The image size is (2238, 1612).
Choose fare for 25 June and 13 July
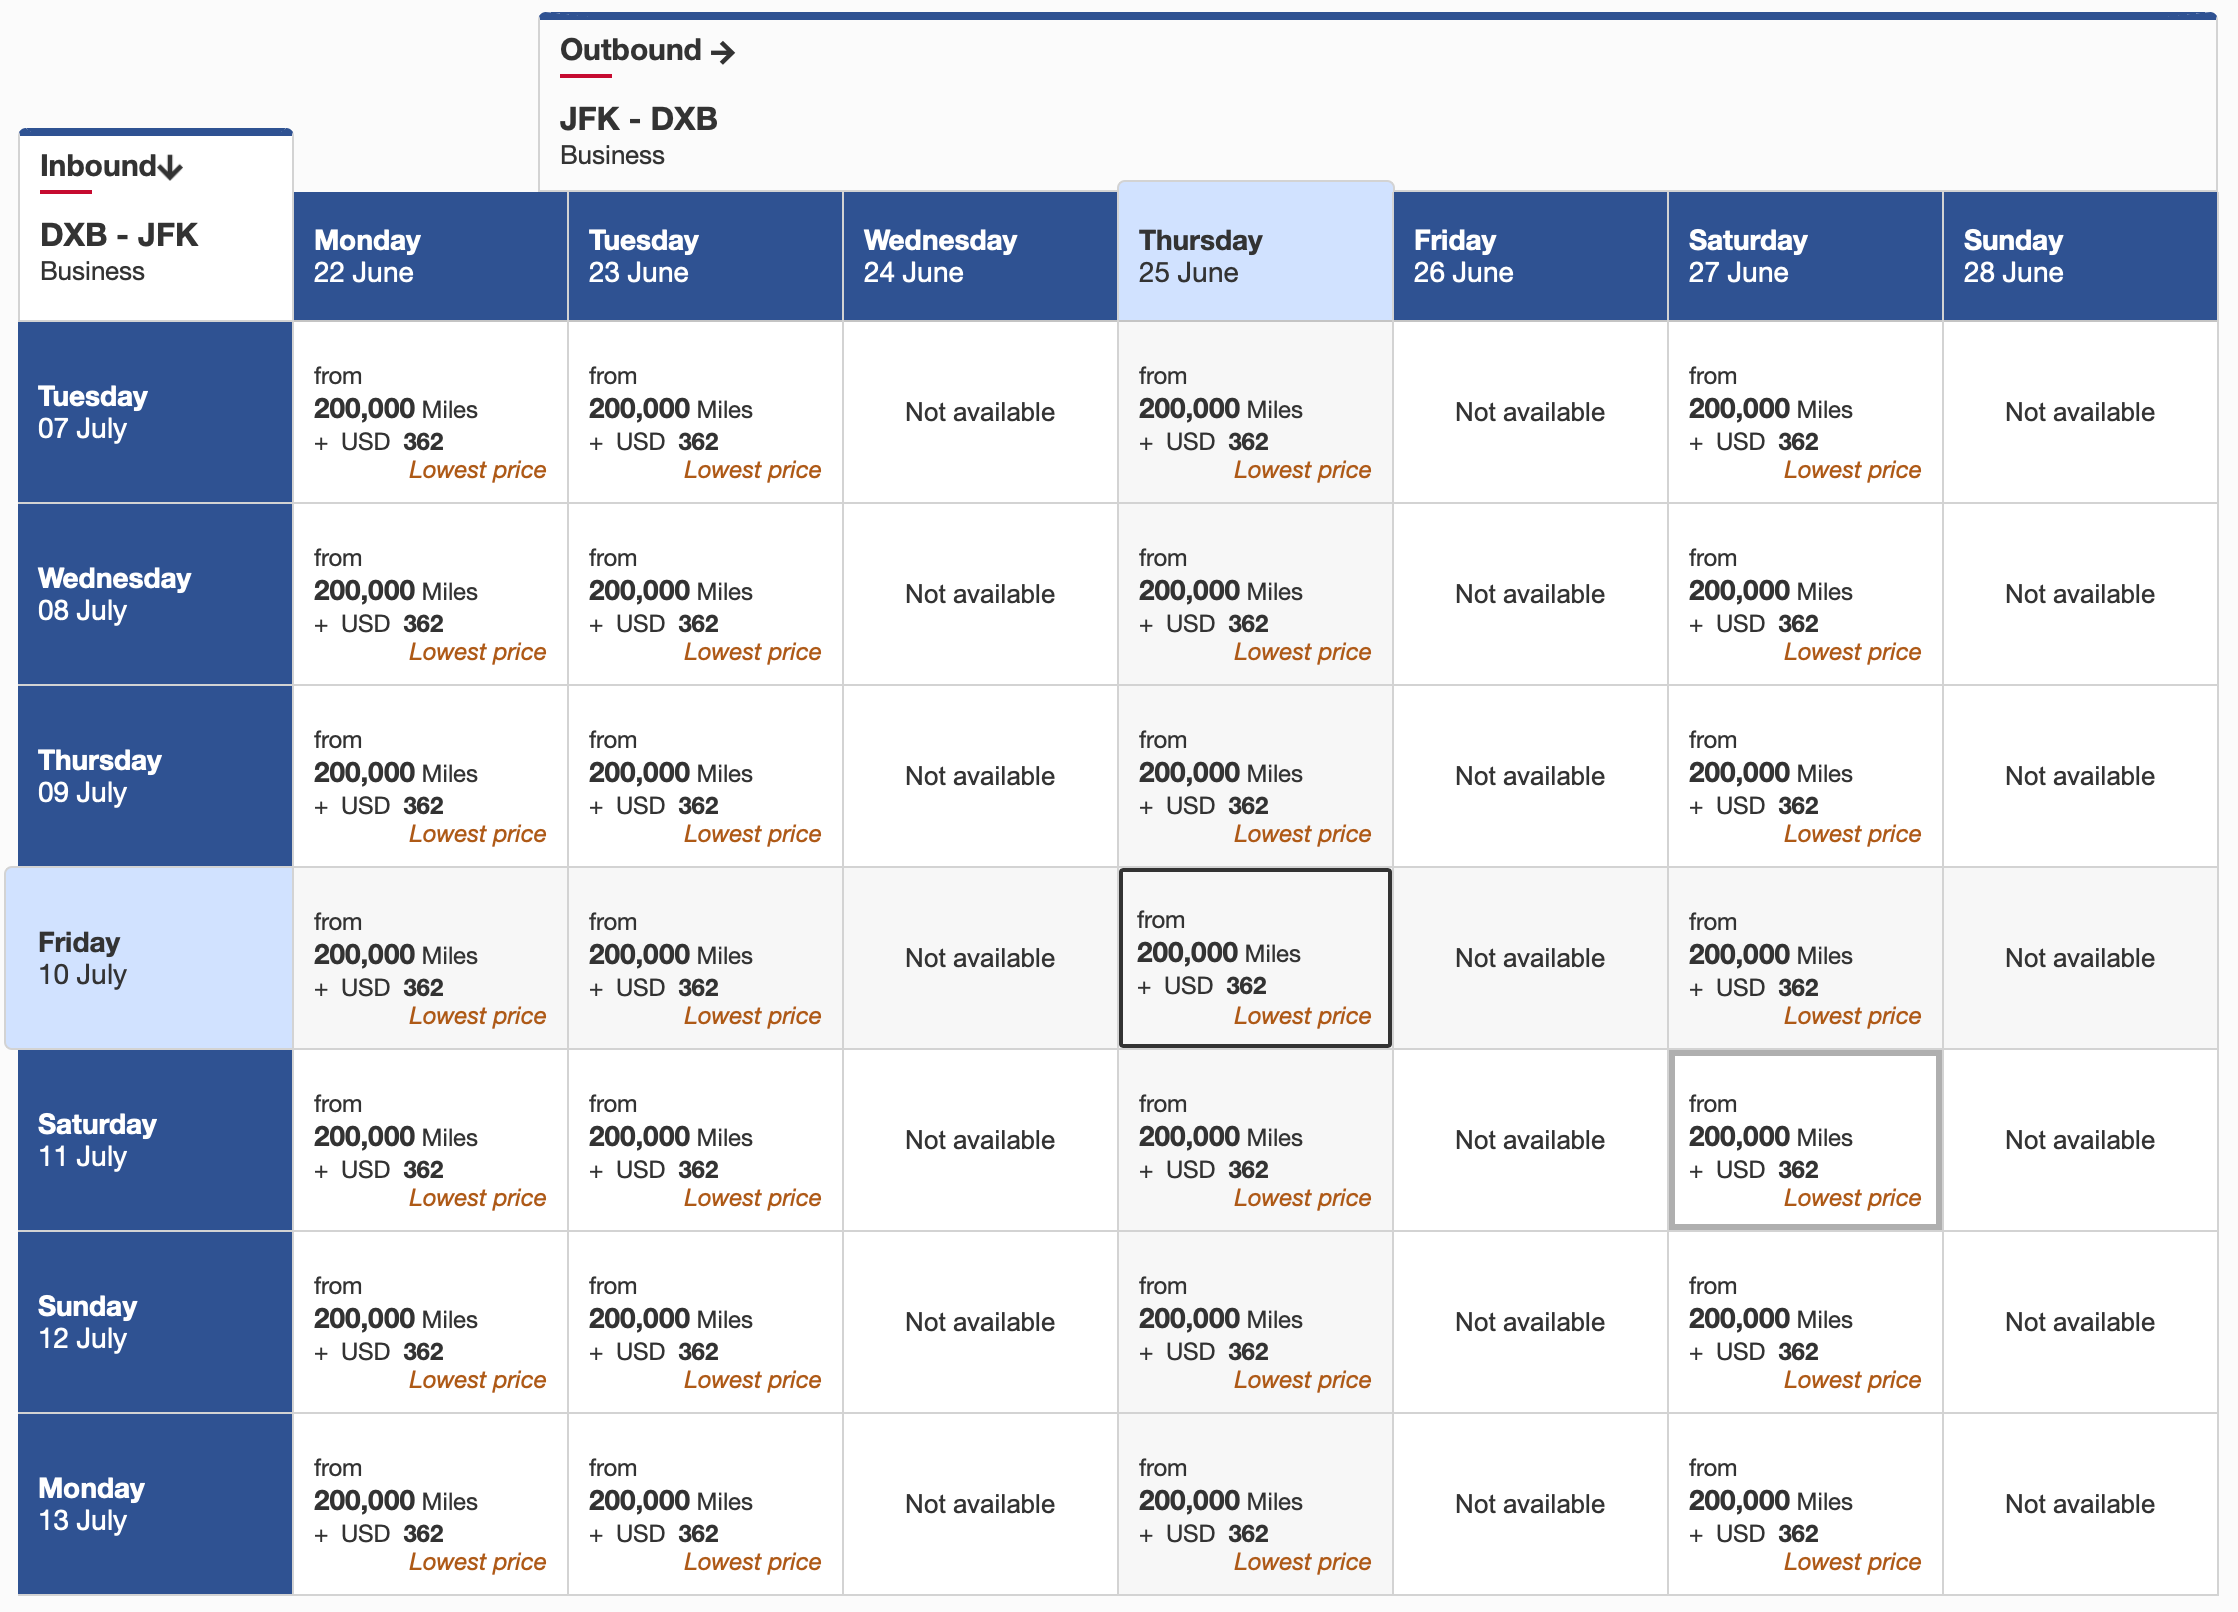(1255, 1504)
